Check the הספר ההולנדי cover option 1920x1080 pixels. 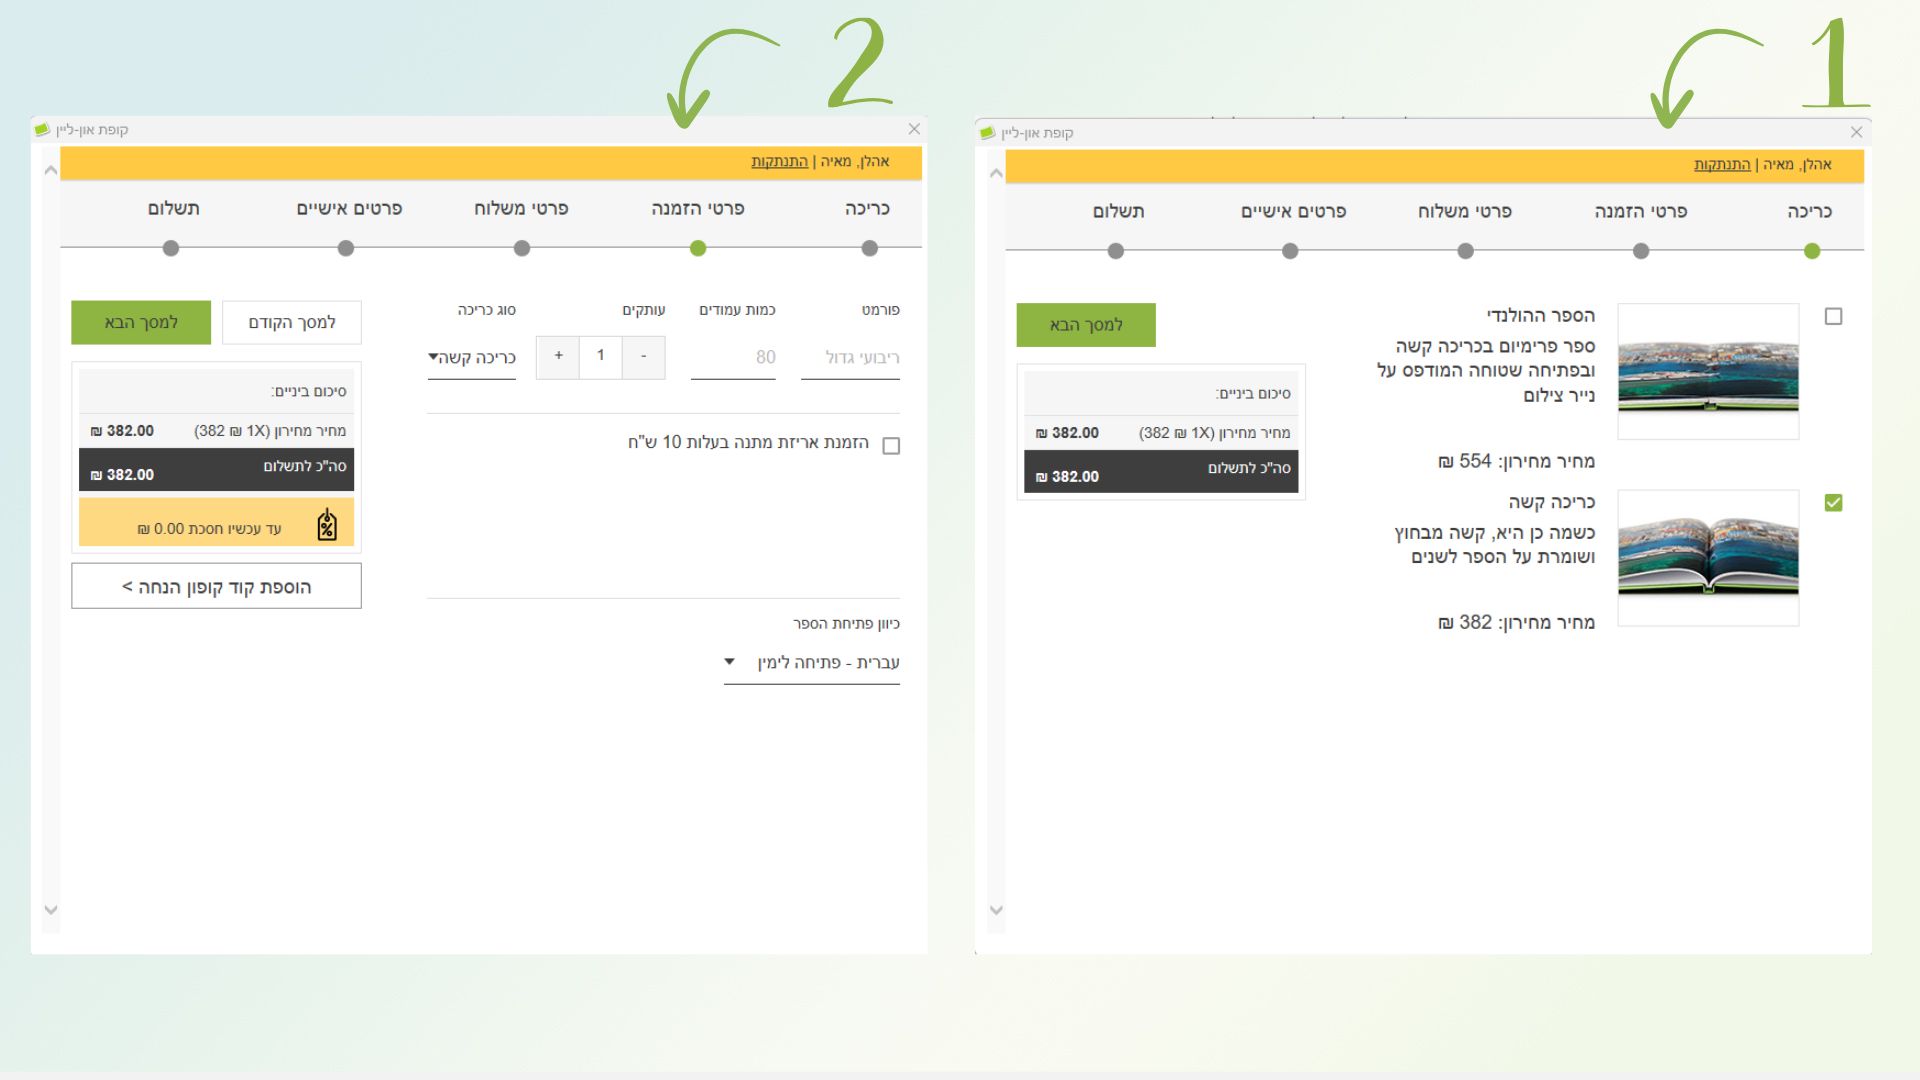click(x=1833, y=316)
